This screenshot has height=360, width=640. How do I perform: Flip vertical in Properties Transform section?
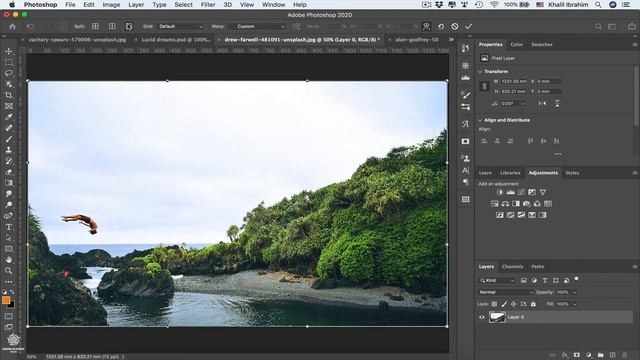[557, 104]
